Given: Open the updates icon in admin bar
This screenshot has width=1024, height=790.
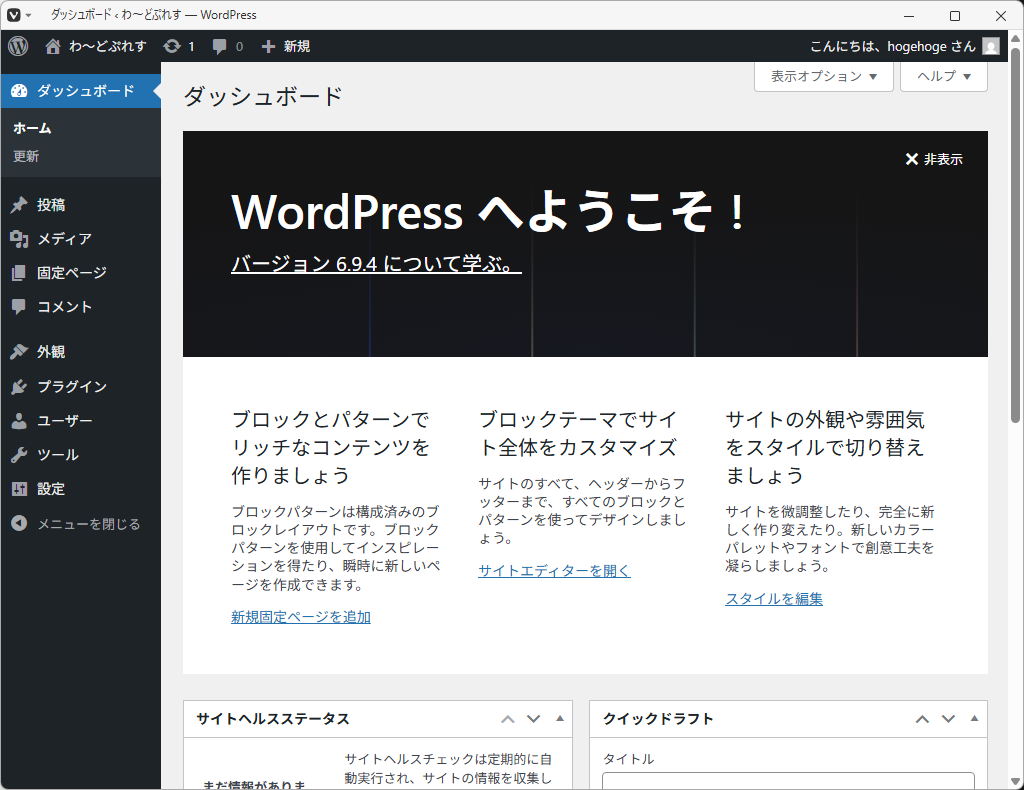Looking at the screenshot, I should click(x=172, y=46).
